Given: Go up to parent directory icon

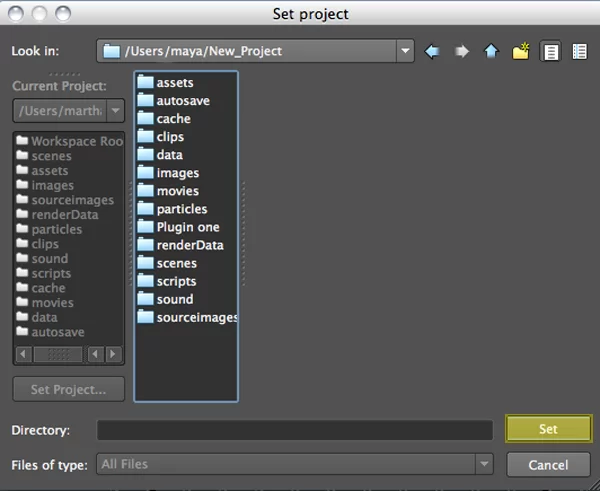Looking at the screenshot, I should tap(490, 51).
